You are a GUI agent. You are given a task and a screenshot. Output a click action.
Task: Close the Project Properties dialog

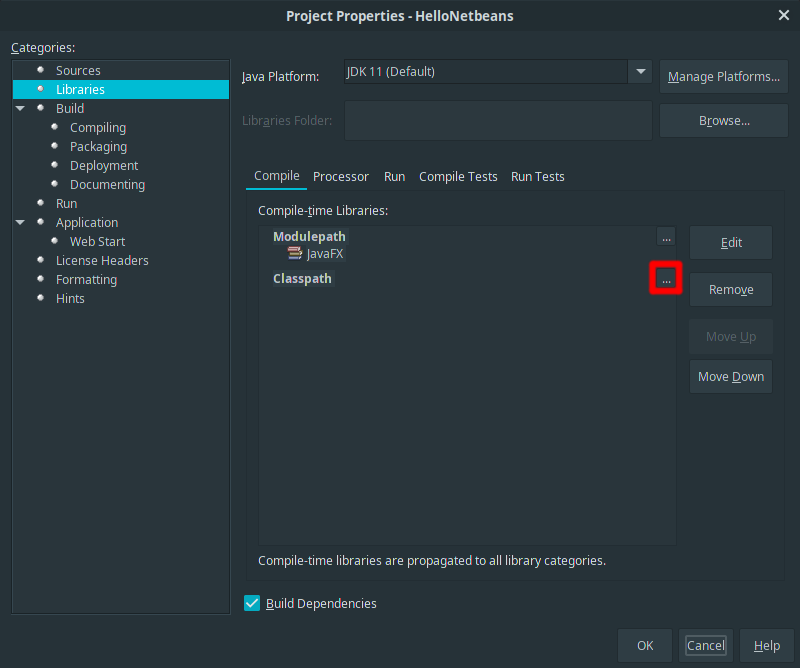783,15
